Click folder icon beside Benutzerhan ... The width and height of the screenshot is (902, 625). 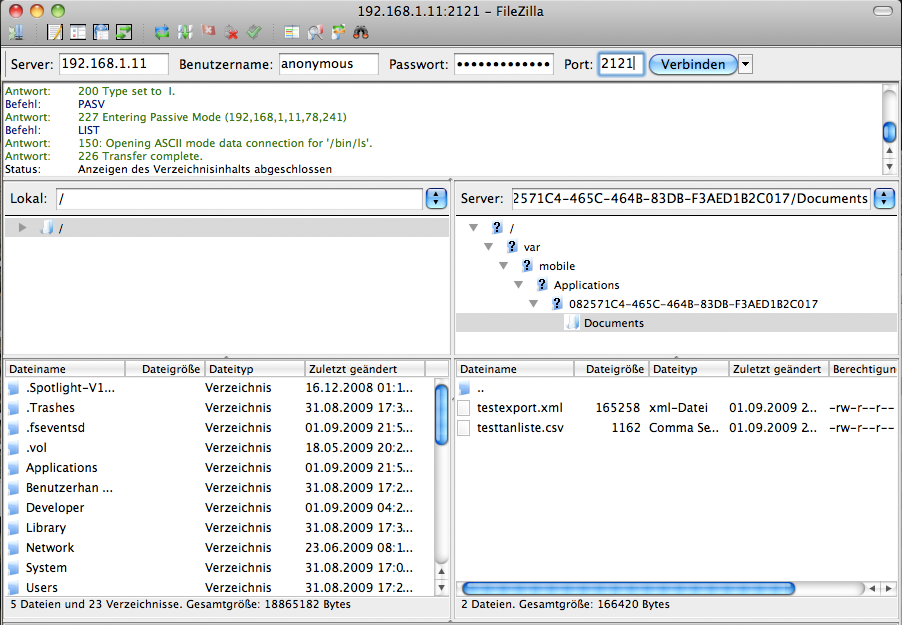tap(14, 488)
